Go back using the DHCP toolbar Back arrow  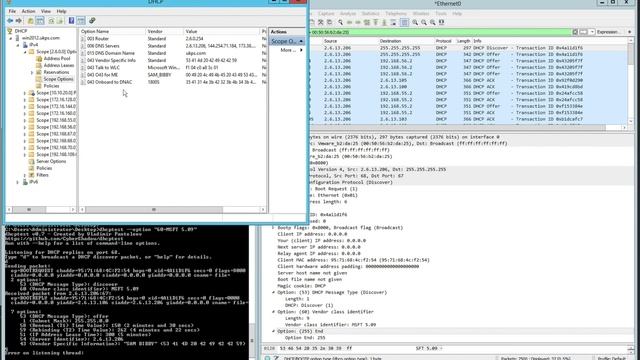[x=10, y=21]
